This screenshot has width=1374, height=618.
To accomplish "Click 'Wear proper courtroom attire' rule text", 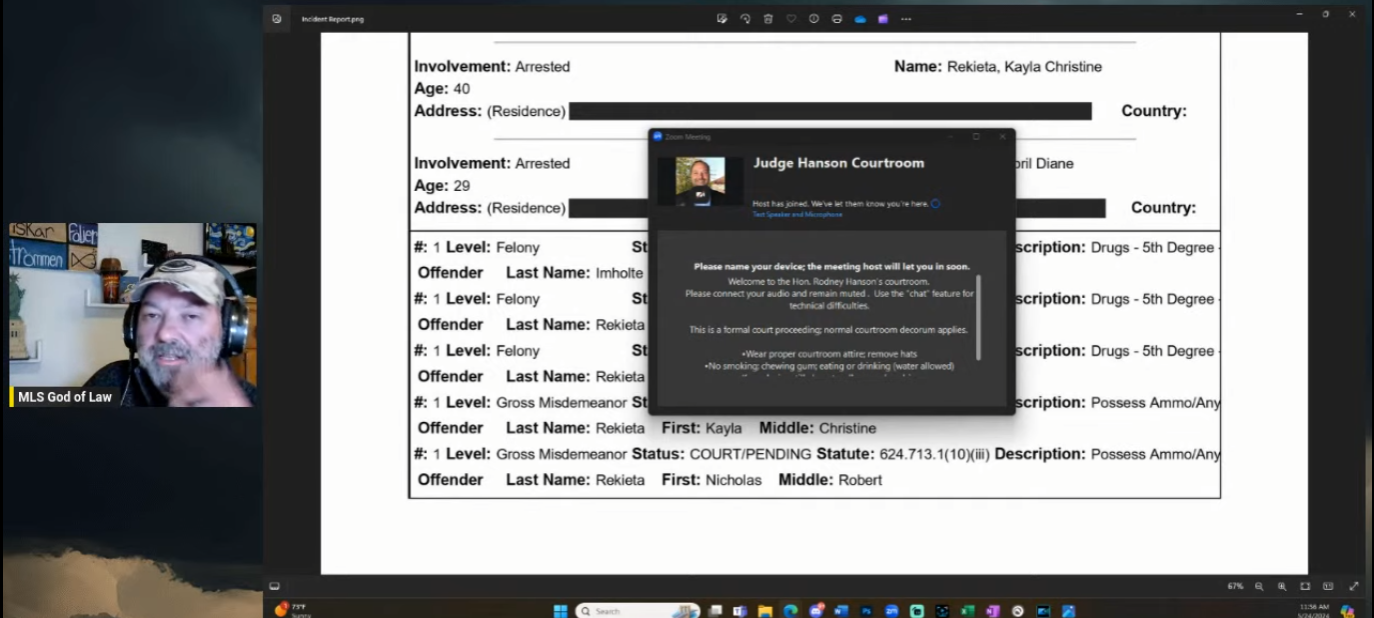I will [x=831, y=355].
